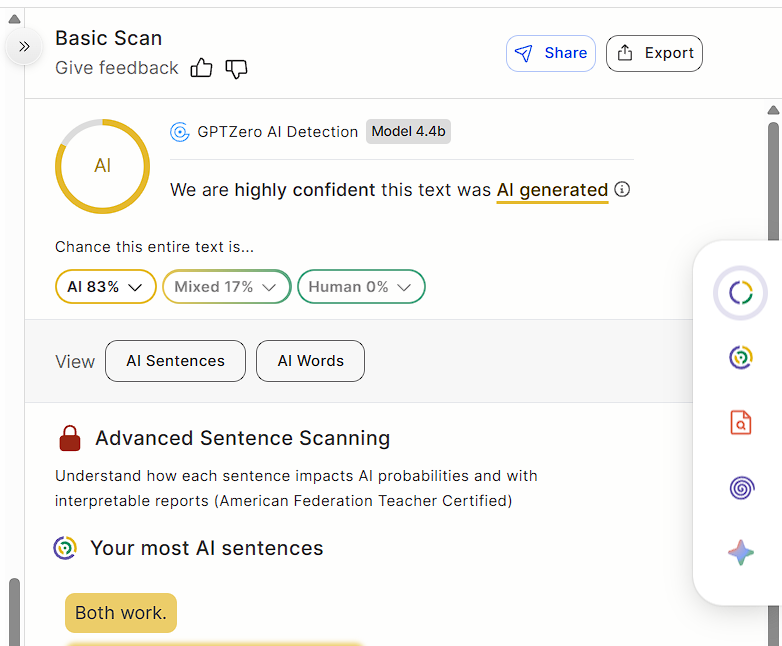Click the thumbs up feedback icon

(x=202, y=68)
